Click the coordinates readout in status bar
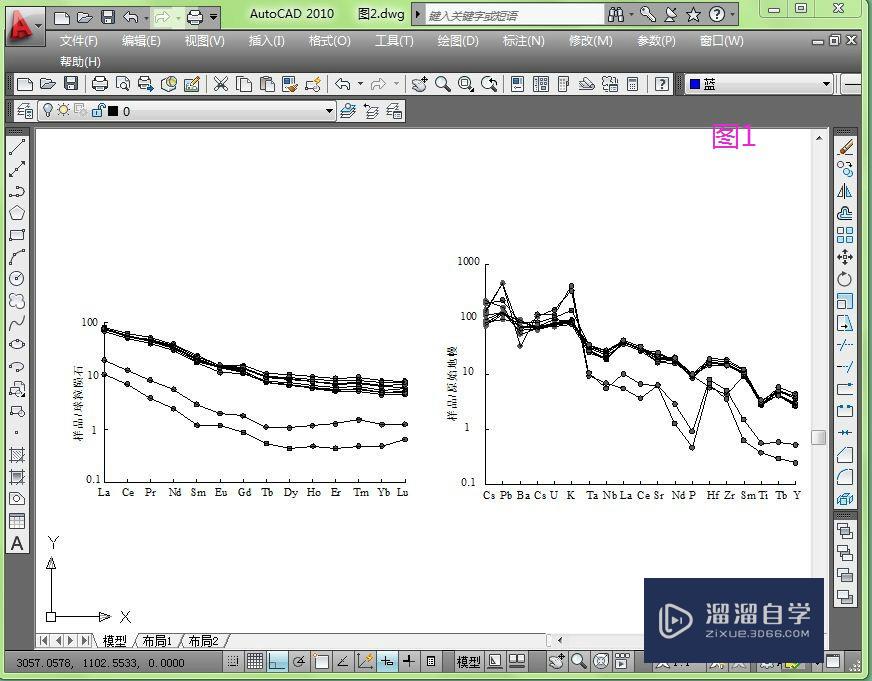 click(x=101, y=663)
